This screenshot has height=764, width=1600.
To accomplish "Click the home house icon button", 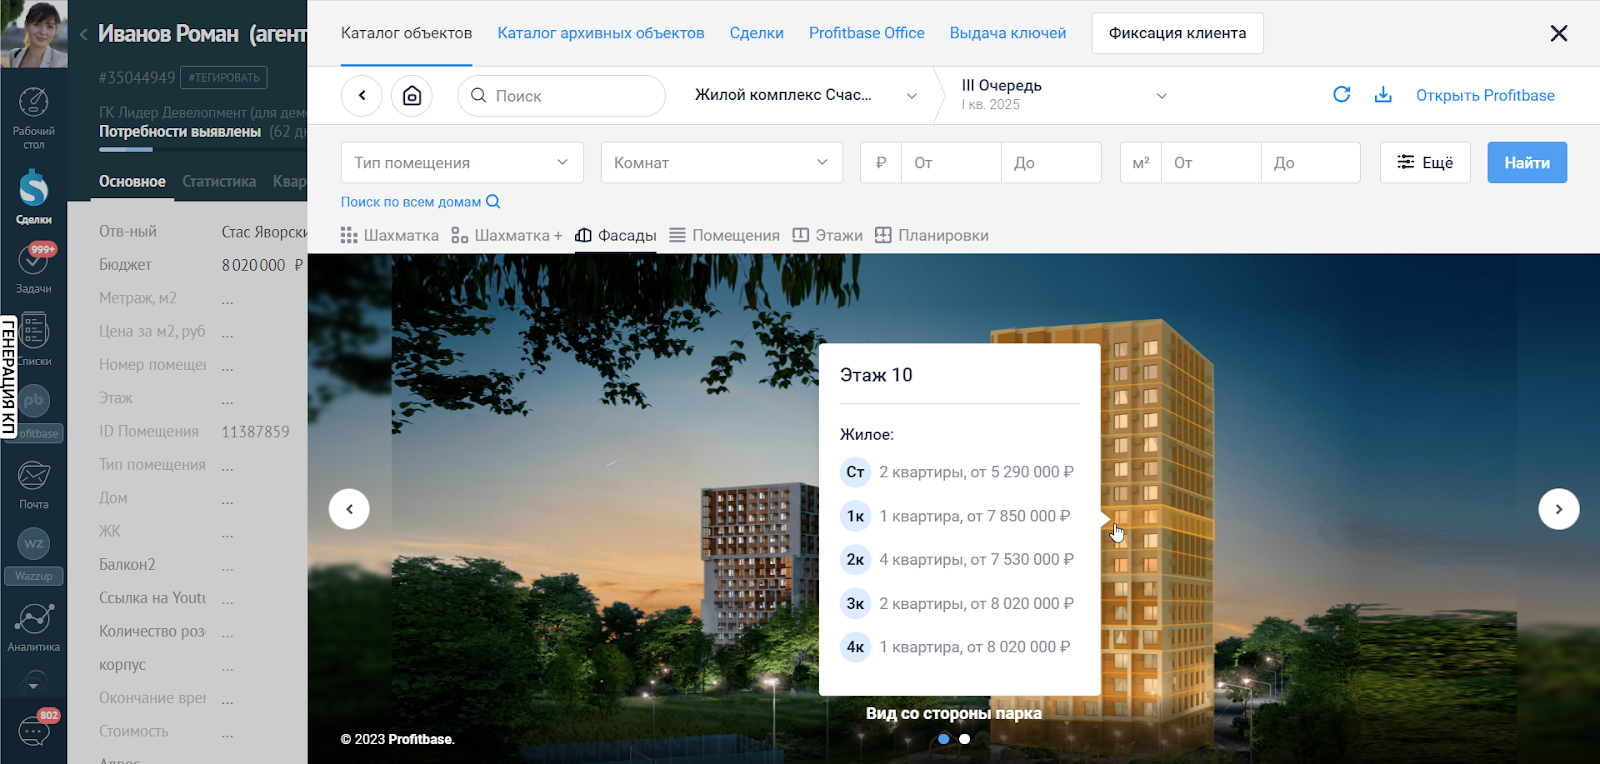I will 412,96.
